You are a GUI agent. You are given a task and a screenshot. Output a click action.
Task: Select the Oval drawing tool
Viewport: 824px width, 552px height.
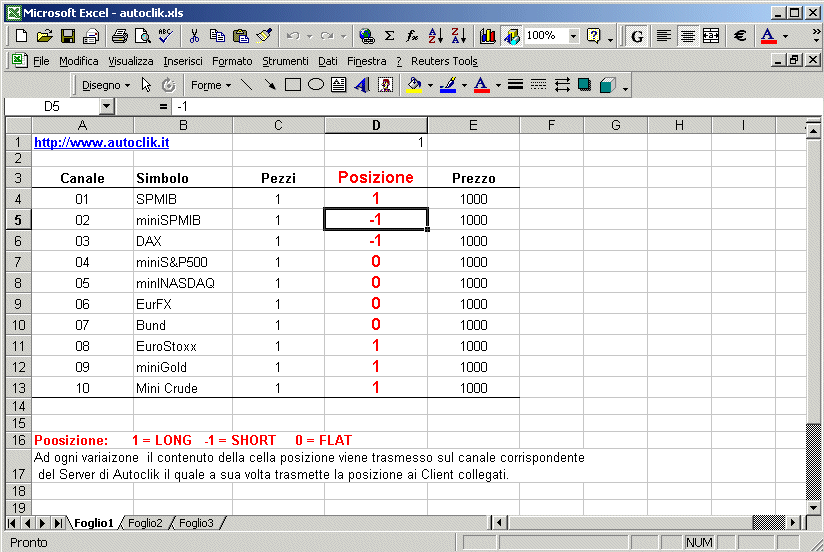click(x=316, y=85)
